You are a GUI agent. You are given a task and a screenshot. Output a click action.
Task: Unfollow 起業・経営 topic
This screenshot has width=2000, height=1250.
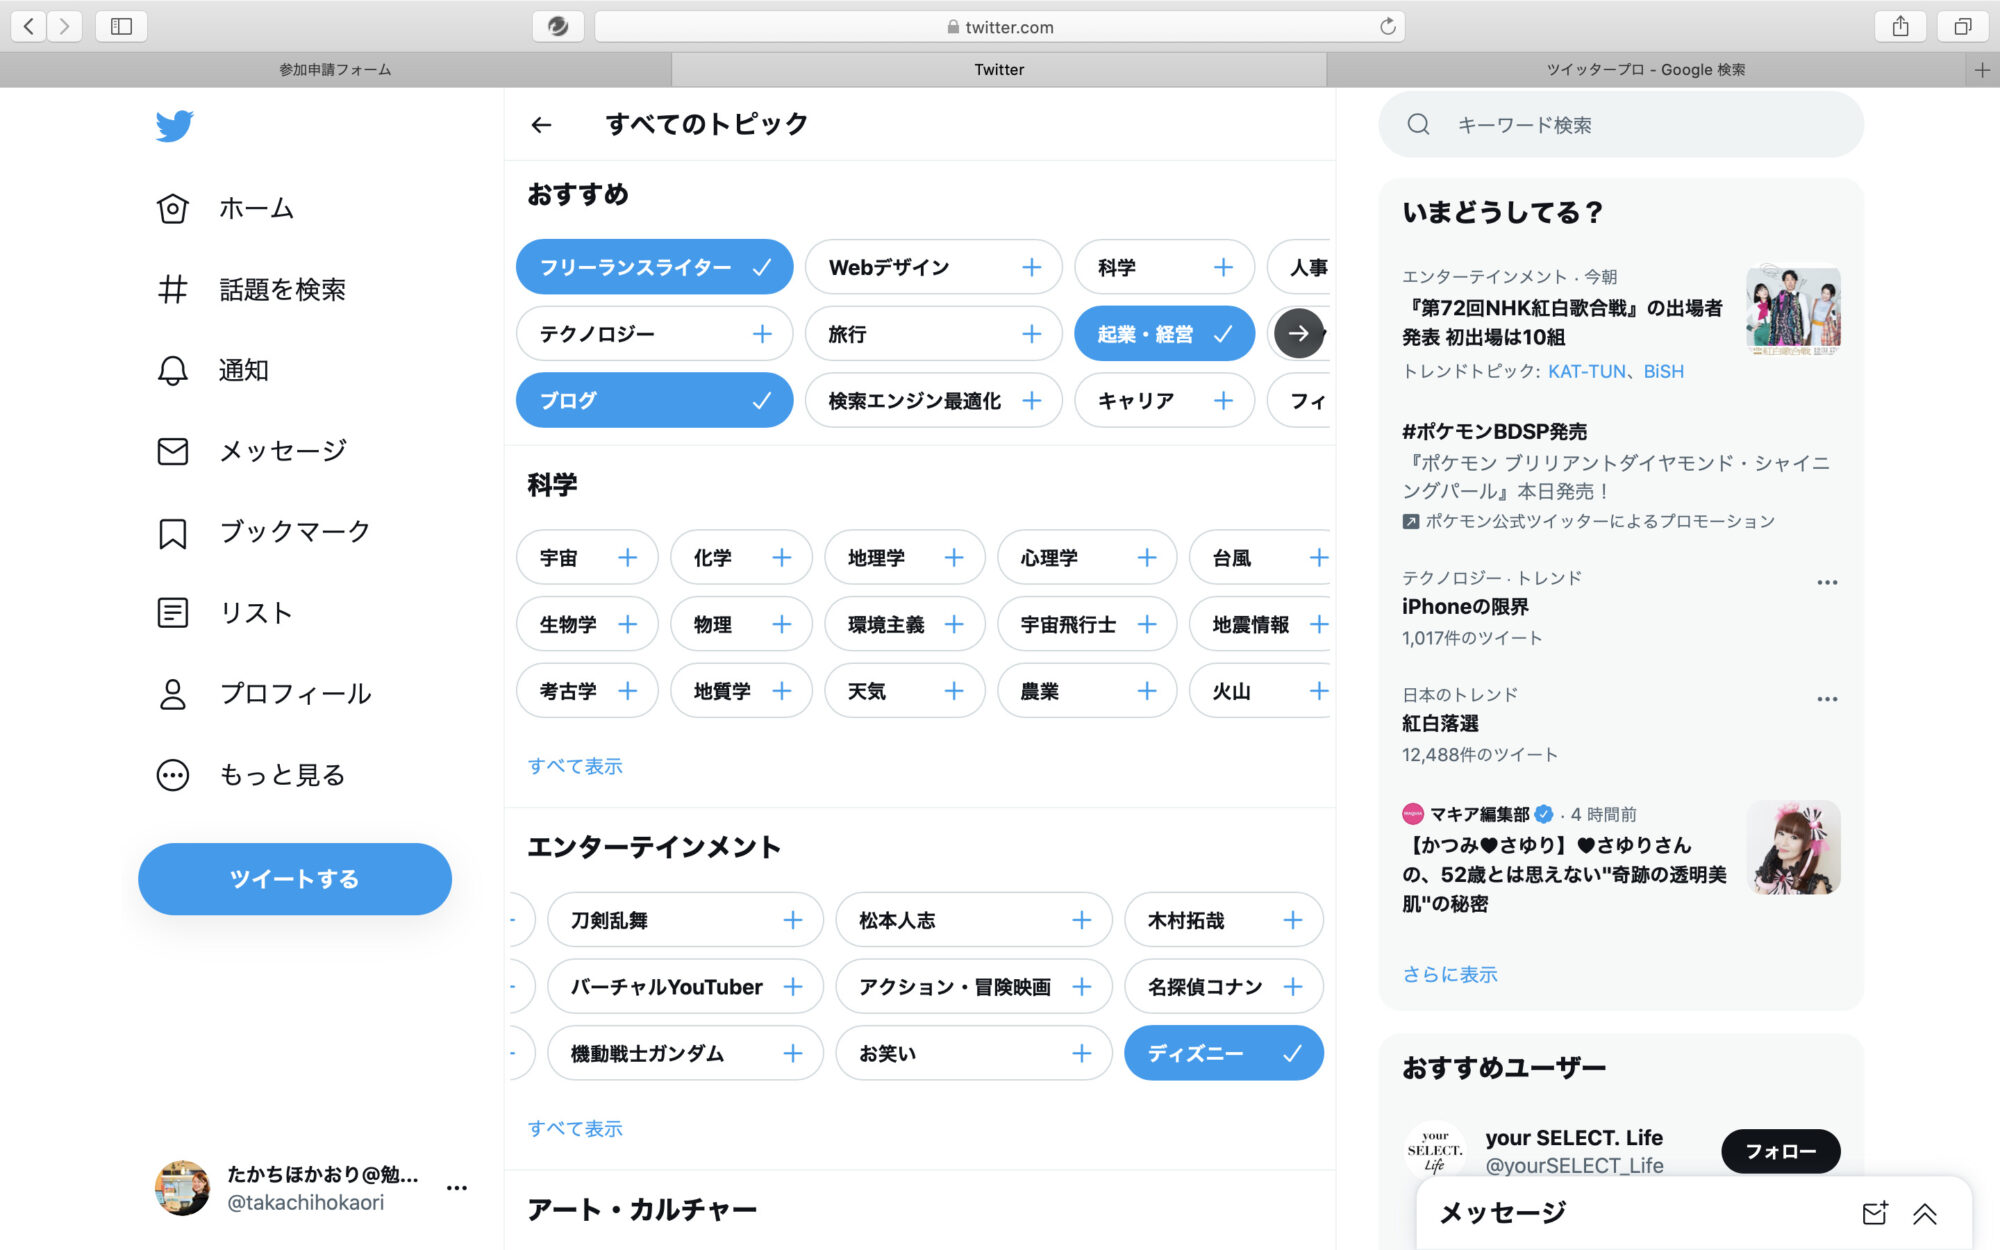[x=1164, y=334]
